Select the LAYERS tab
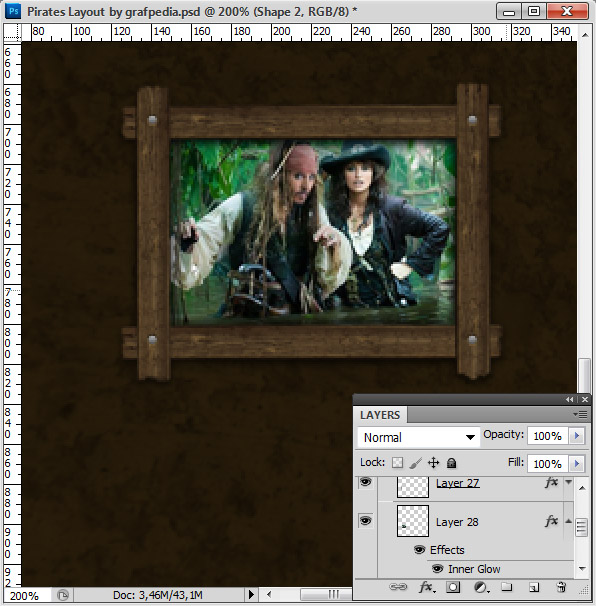Screen dimensions: 596x606 pyautogui.click(x=380, y=415)
